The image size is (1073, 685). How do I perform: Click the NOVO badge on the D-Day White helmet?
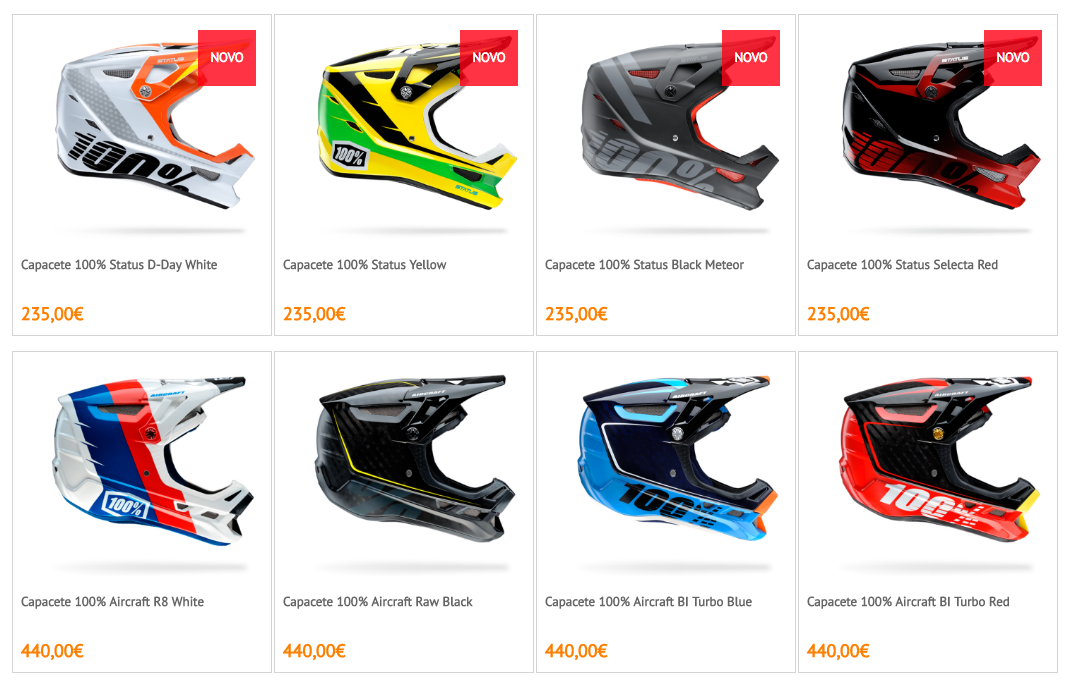(227, 57)
